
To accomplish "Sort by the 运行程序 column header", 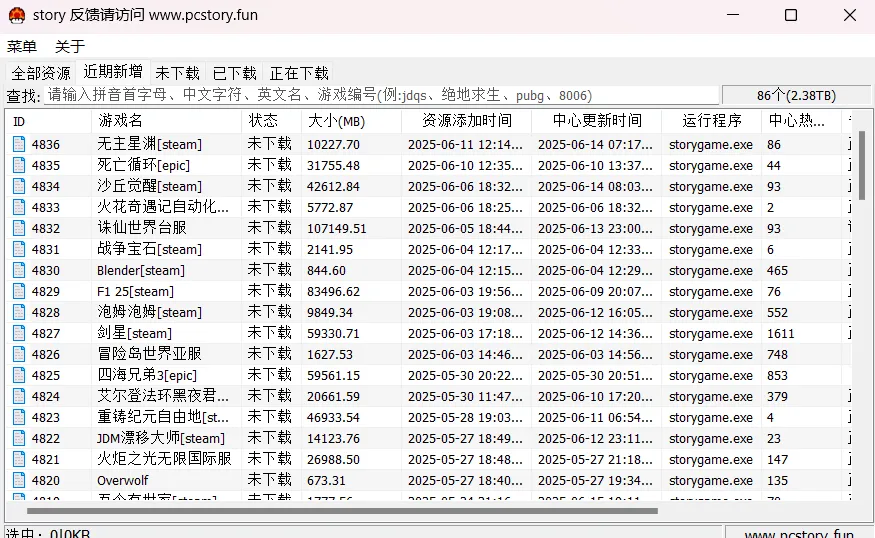I will pyautogui.click(x=711, y=121).
